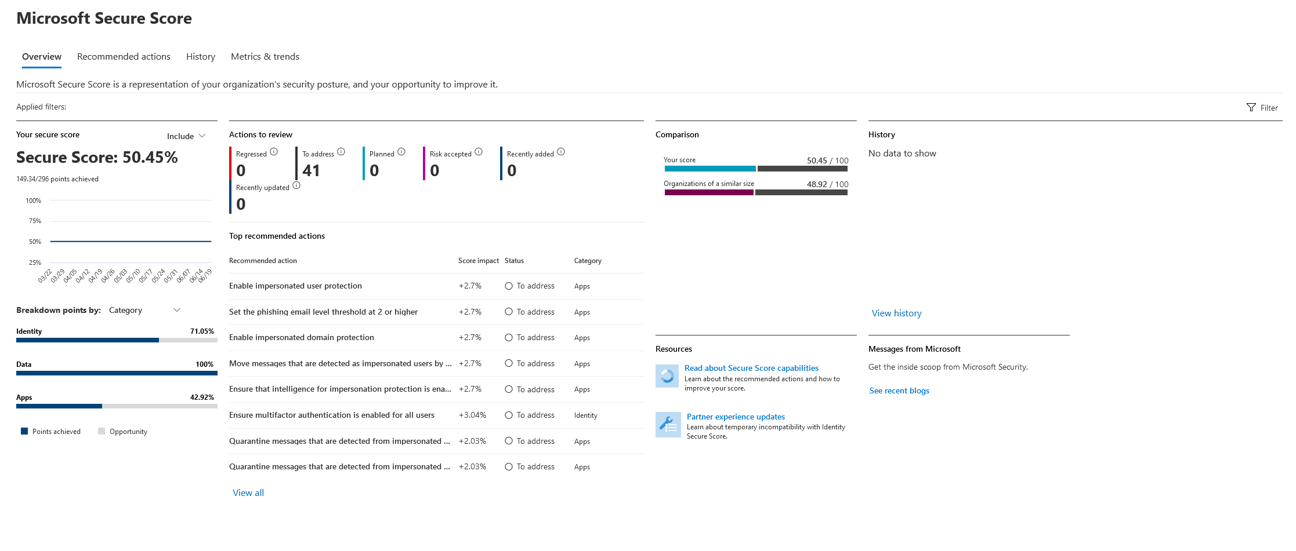Open Move messages detected as impersonated users action
This screenshot has height=551, width=1296.
tap(340, 364)
